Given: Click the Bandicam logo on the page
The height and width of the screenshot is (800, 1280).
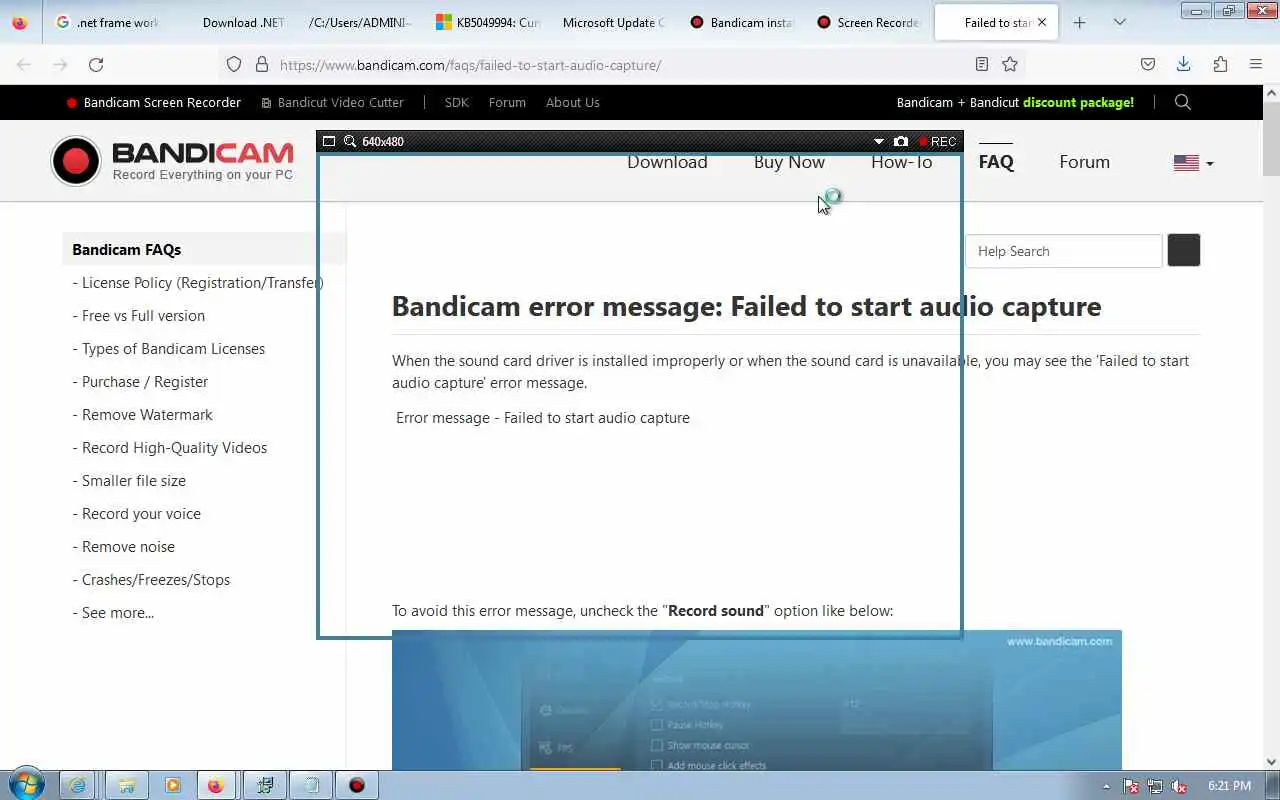Looking at the screenshot, I should (172, 161).
